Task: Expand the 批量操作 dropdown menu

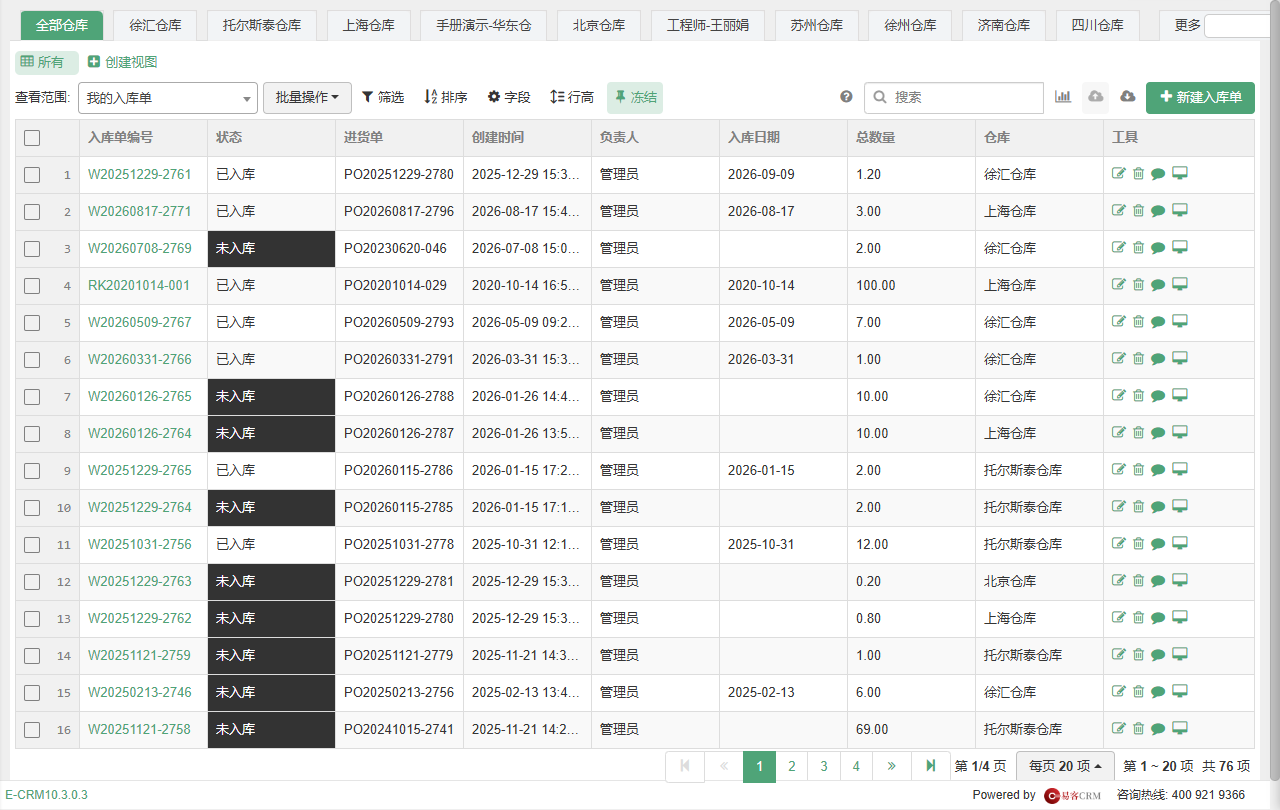Action: point(307,98)
